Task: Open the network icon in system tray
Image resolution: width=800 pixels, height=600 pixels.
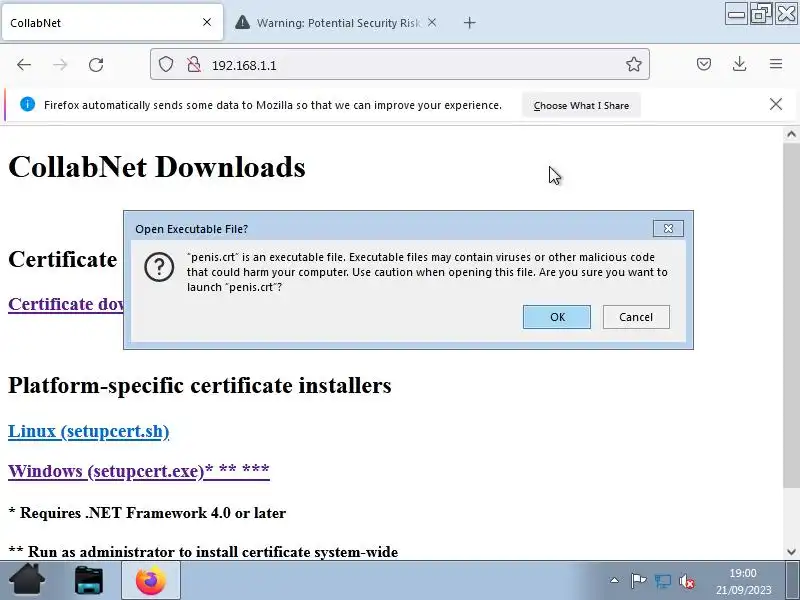Action: click(x=663, y=581)
